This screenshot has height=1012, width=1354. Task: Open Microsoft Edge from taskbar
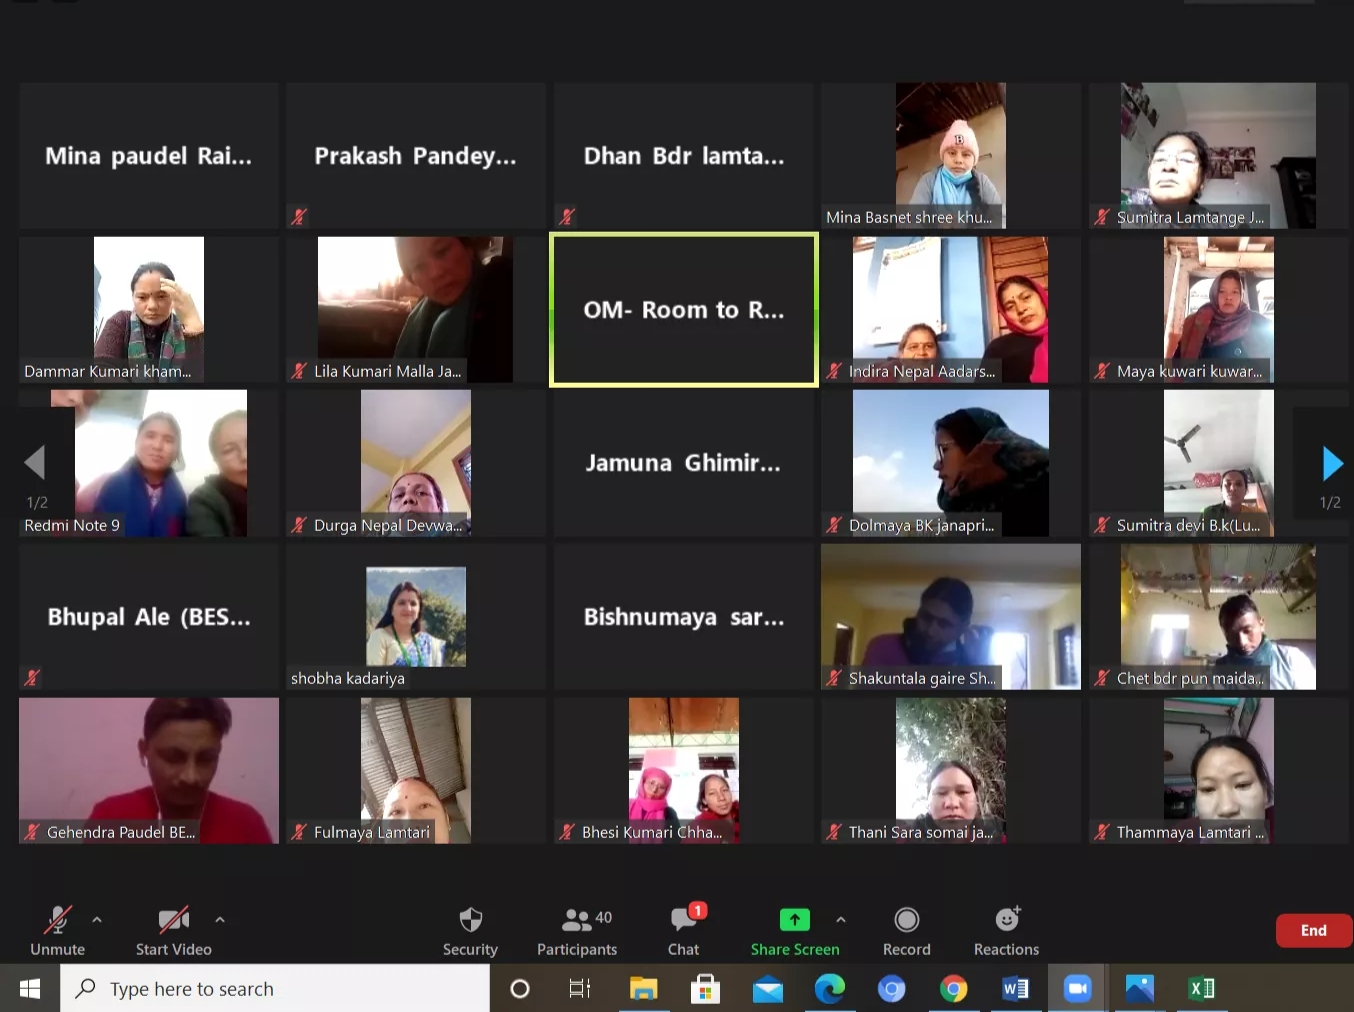(829, 988)
